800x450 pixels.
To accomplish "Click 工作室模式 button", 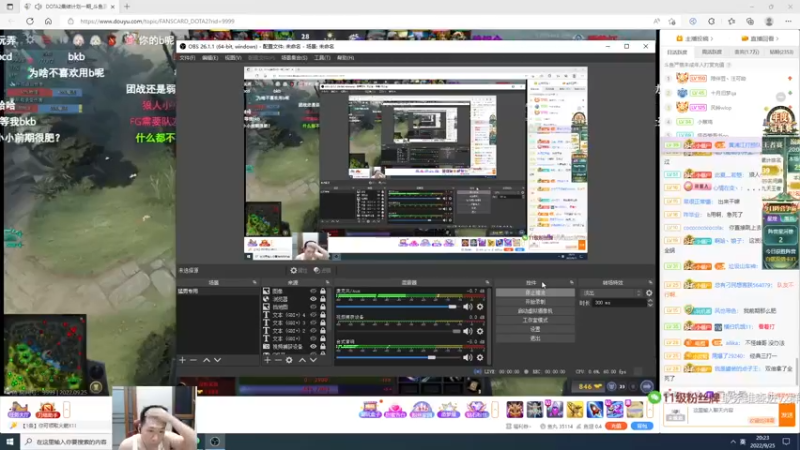I will tap(535, 320).
